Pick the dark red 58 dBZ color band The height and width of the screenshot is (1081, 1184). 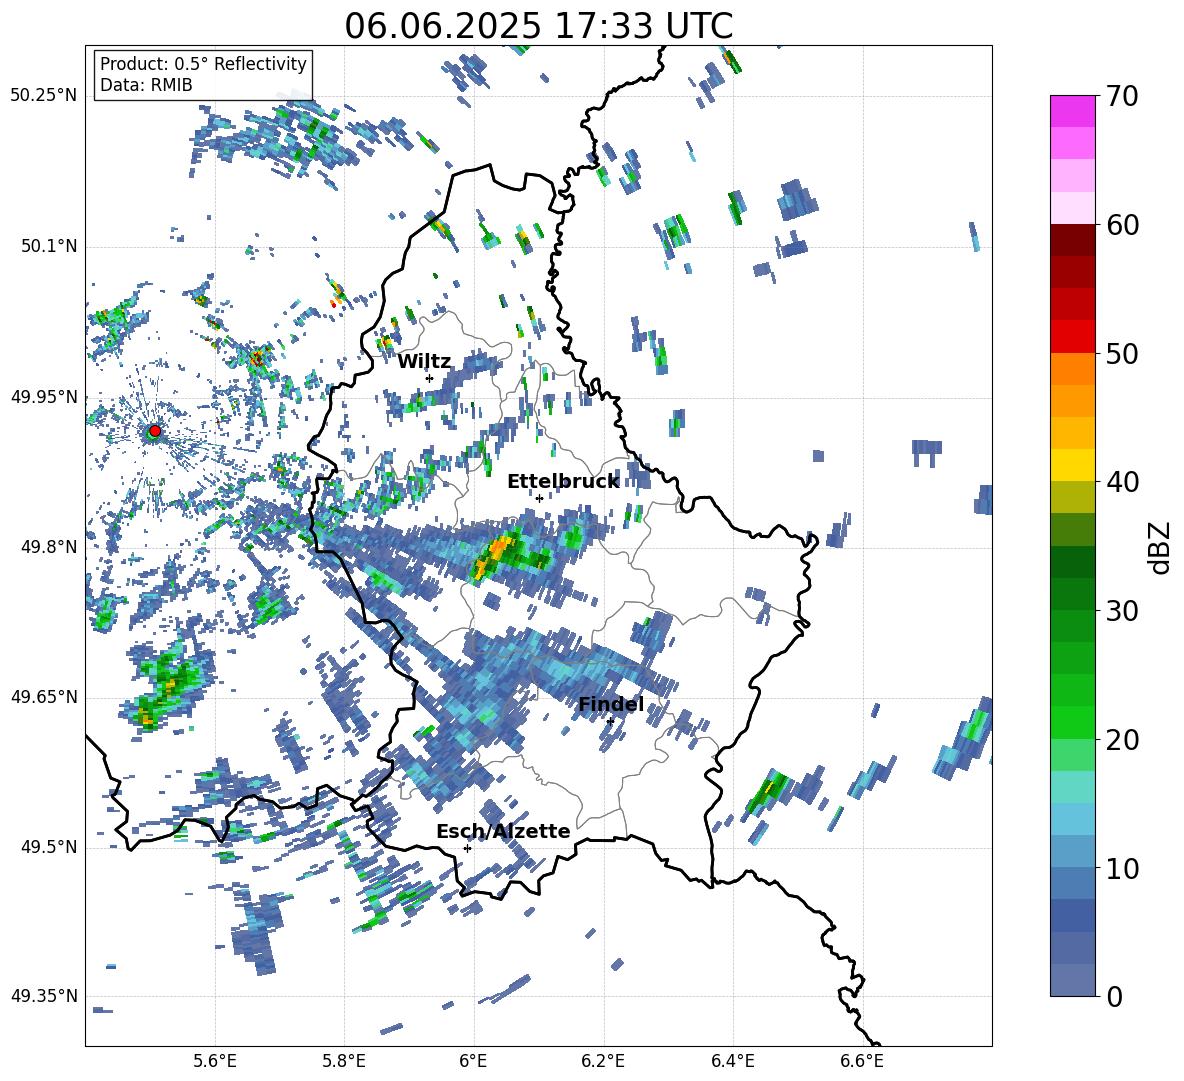point(1072,241)
